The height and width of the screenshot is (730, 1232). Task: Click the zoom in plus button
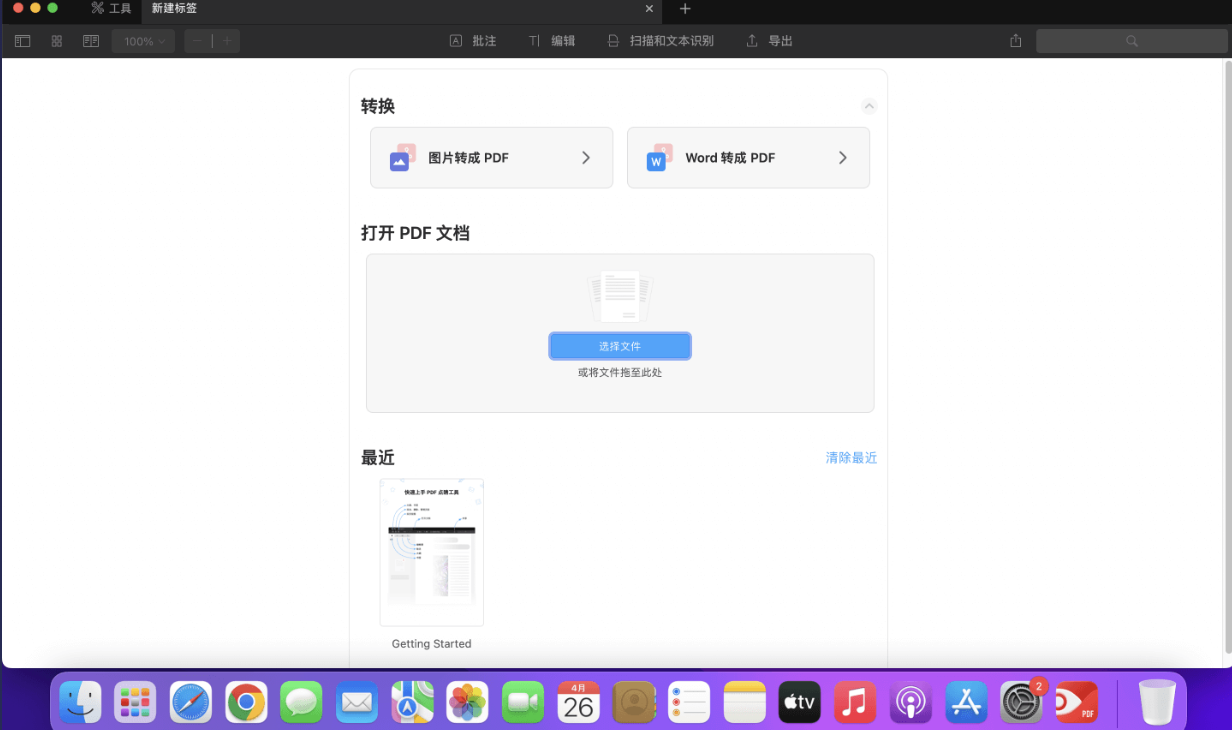coord(227,41)
